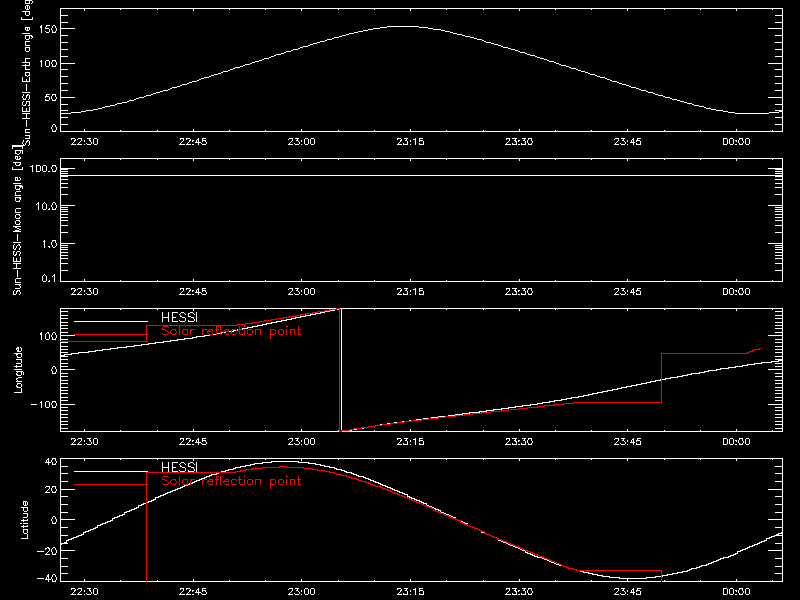Click the 100 tick on Longitude axis
This screenshot has width=800, height=600.
click(49, 336)
